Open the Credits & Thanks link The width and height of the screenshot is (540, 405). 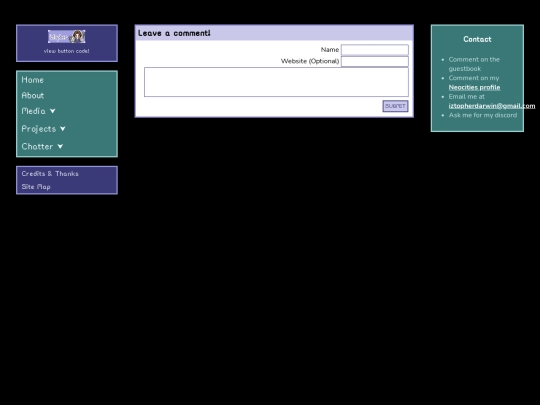click(x=50, y=174)
